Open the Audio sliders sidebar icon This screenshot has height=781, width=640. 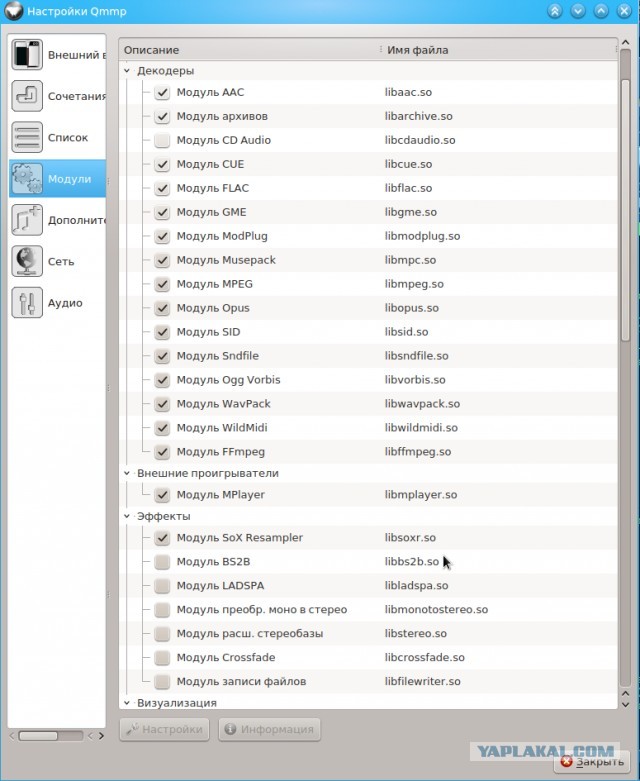pyautogui.click(x=27, y=303)
